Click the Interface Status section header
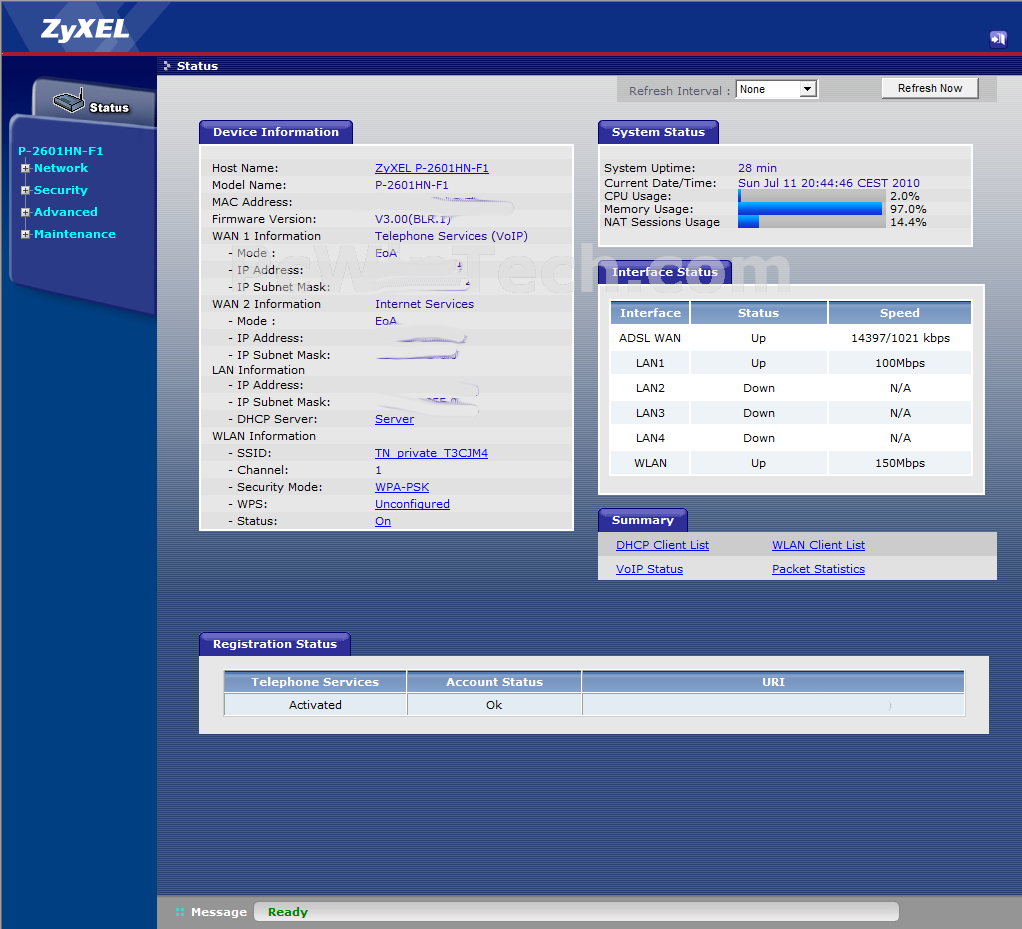The width and height of the screenshot is (1022, 929). point(665,273)
